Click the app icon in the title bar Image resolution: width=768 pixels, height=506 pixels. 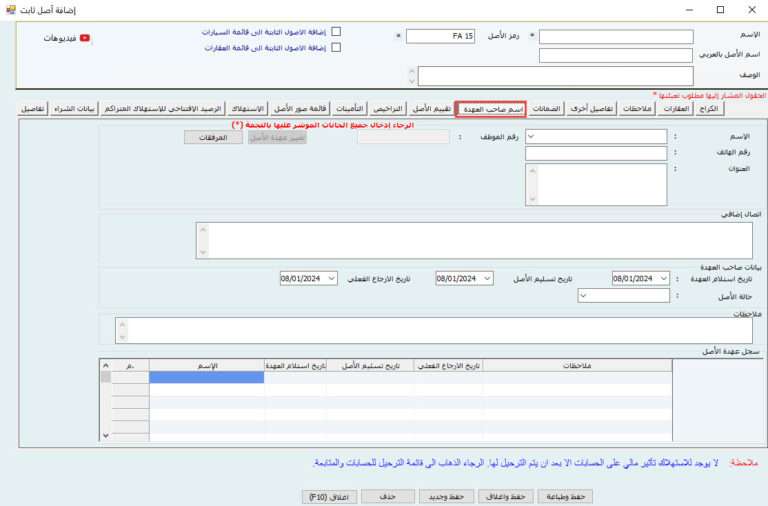[10, 9]
